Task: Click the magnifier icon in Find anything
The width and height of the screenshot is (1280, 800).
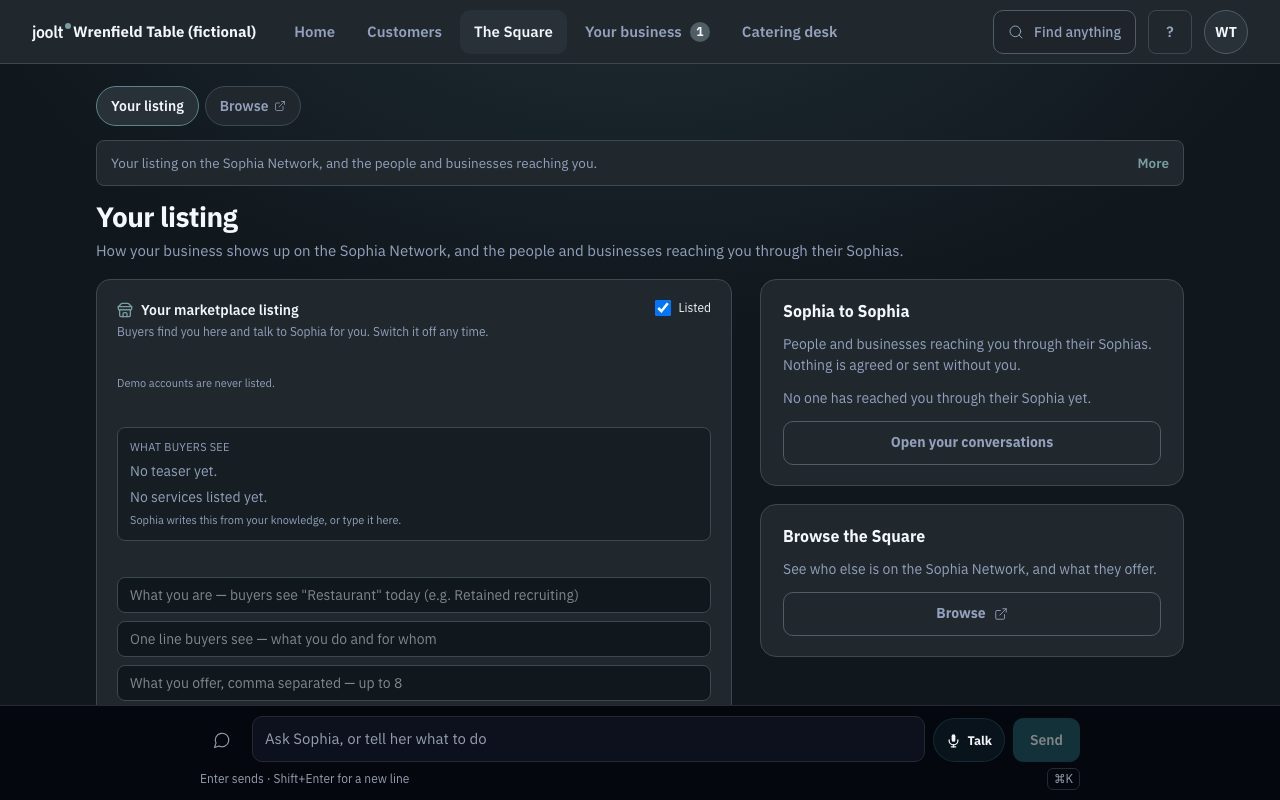Action: pyautogui.click(x=1016, y=32)
